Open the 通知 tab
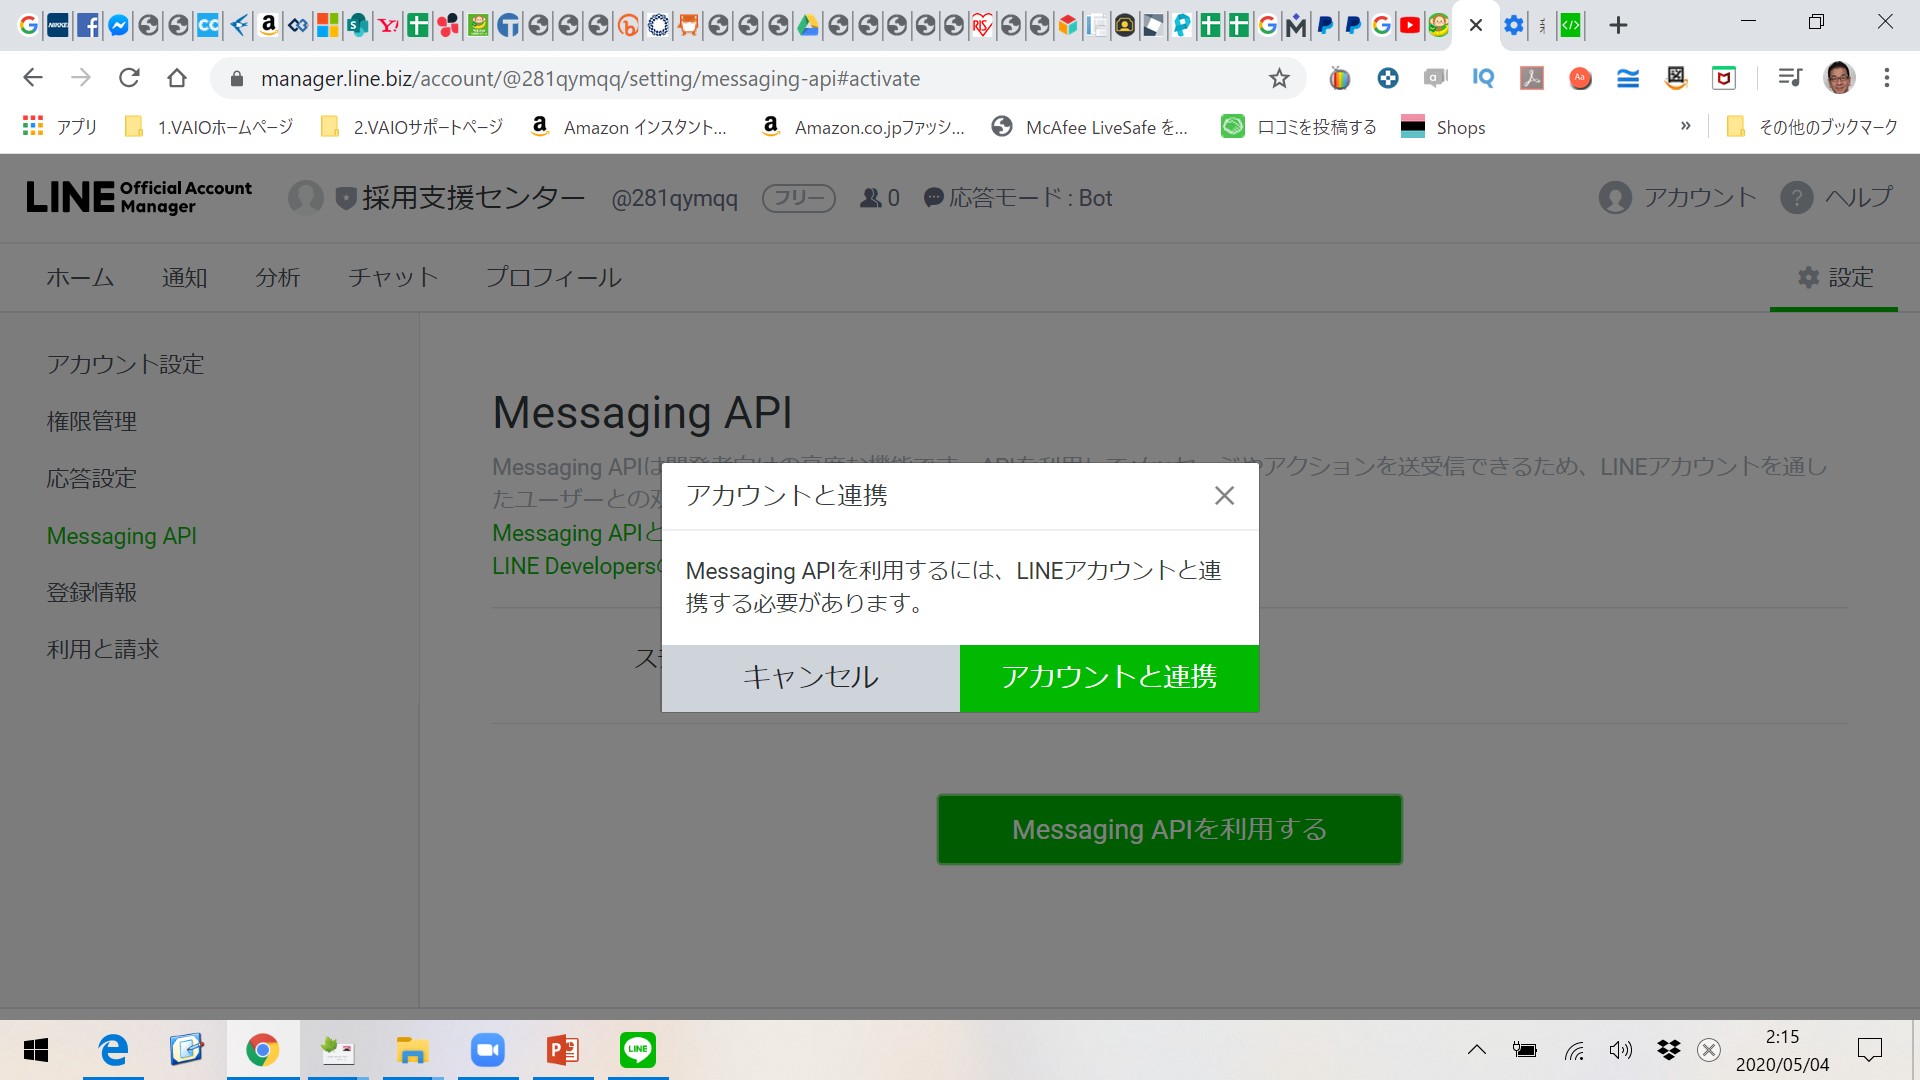 pyautogui.click(x=184, y=277)
